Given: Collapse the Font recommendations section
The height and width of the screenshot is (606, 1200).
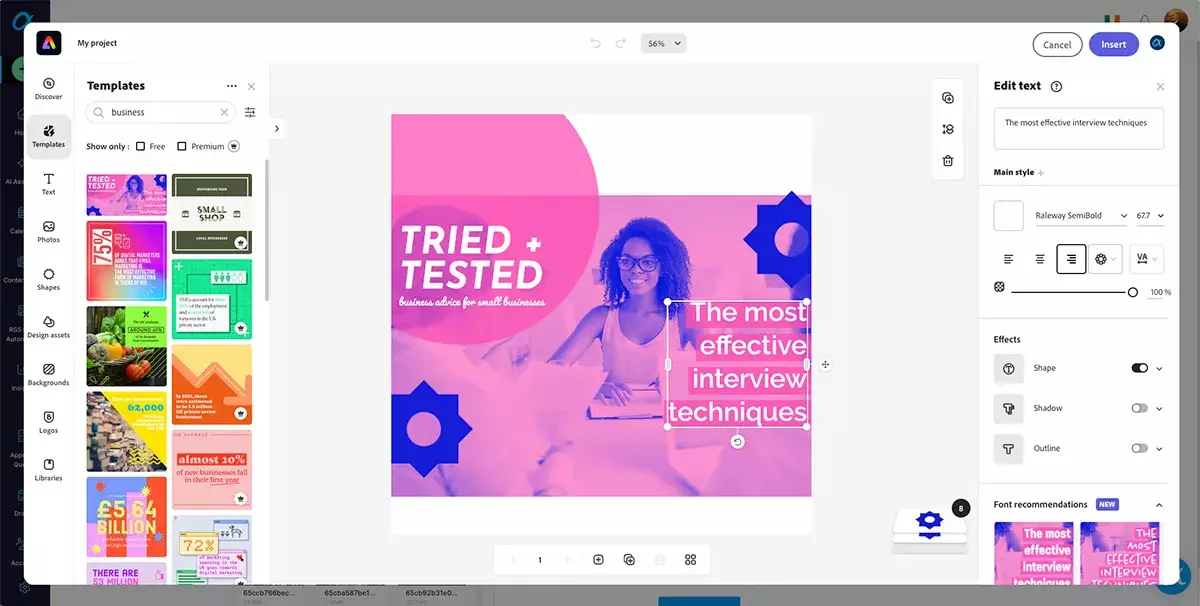Looking at the screenshot, I should pos(1159,505).
